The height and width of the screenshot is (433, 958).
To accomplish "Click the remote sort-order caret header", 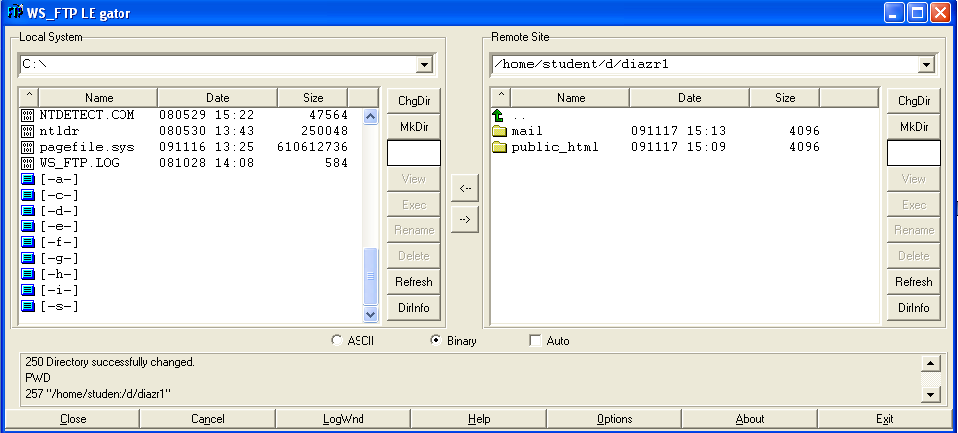I will (x=501, y=97).
